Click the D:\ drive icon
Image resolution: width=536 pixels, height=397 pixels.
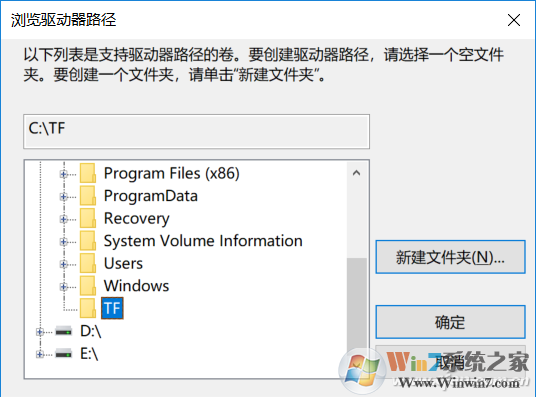click(x=64, y=331)
